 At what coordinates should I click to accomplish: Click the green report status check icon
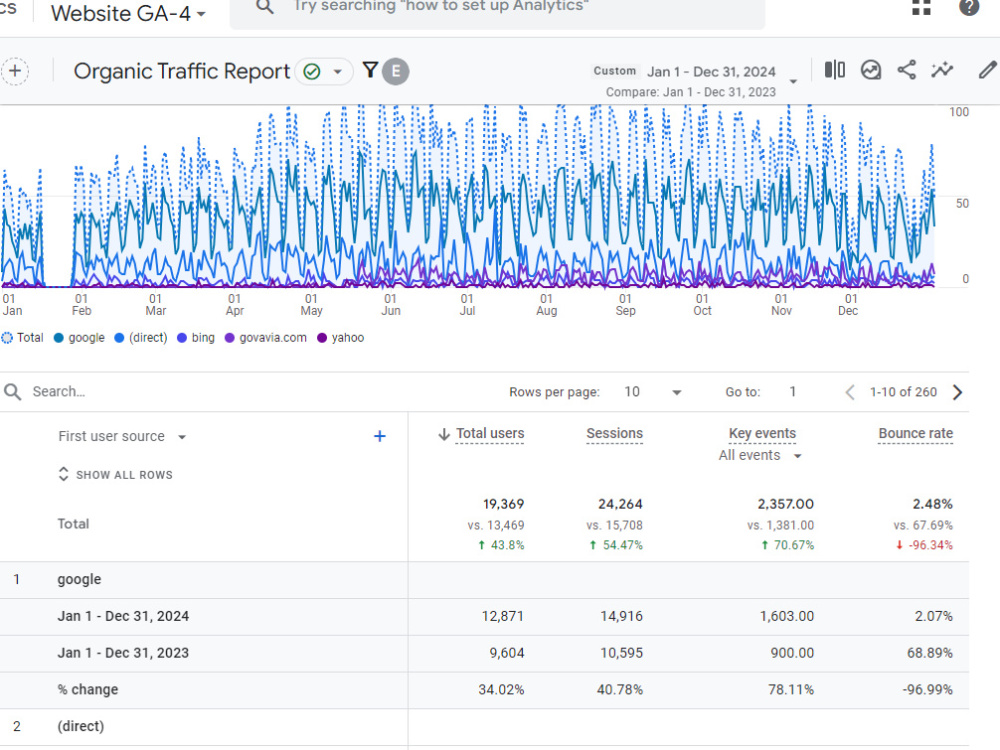tap(312, 71)
